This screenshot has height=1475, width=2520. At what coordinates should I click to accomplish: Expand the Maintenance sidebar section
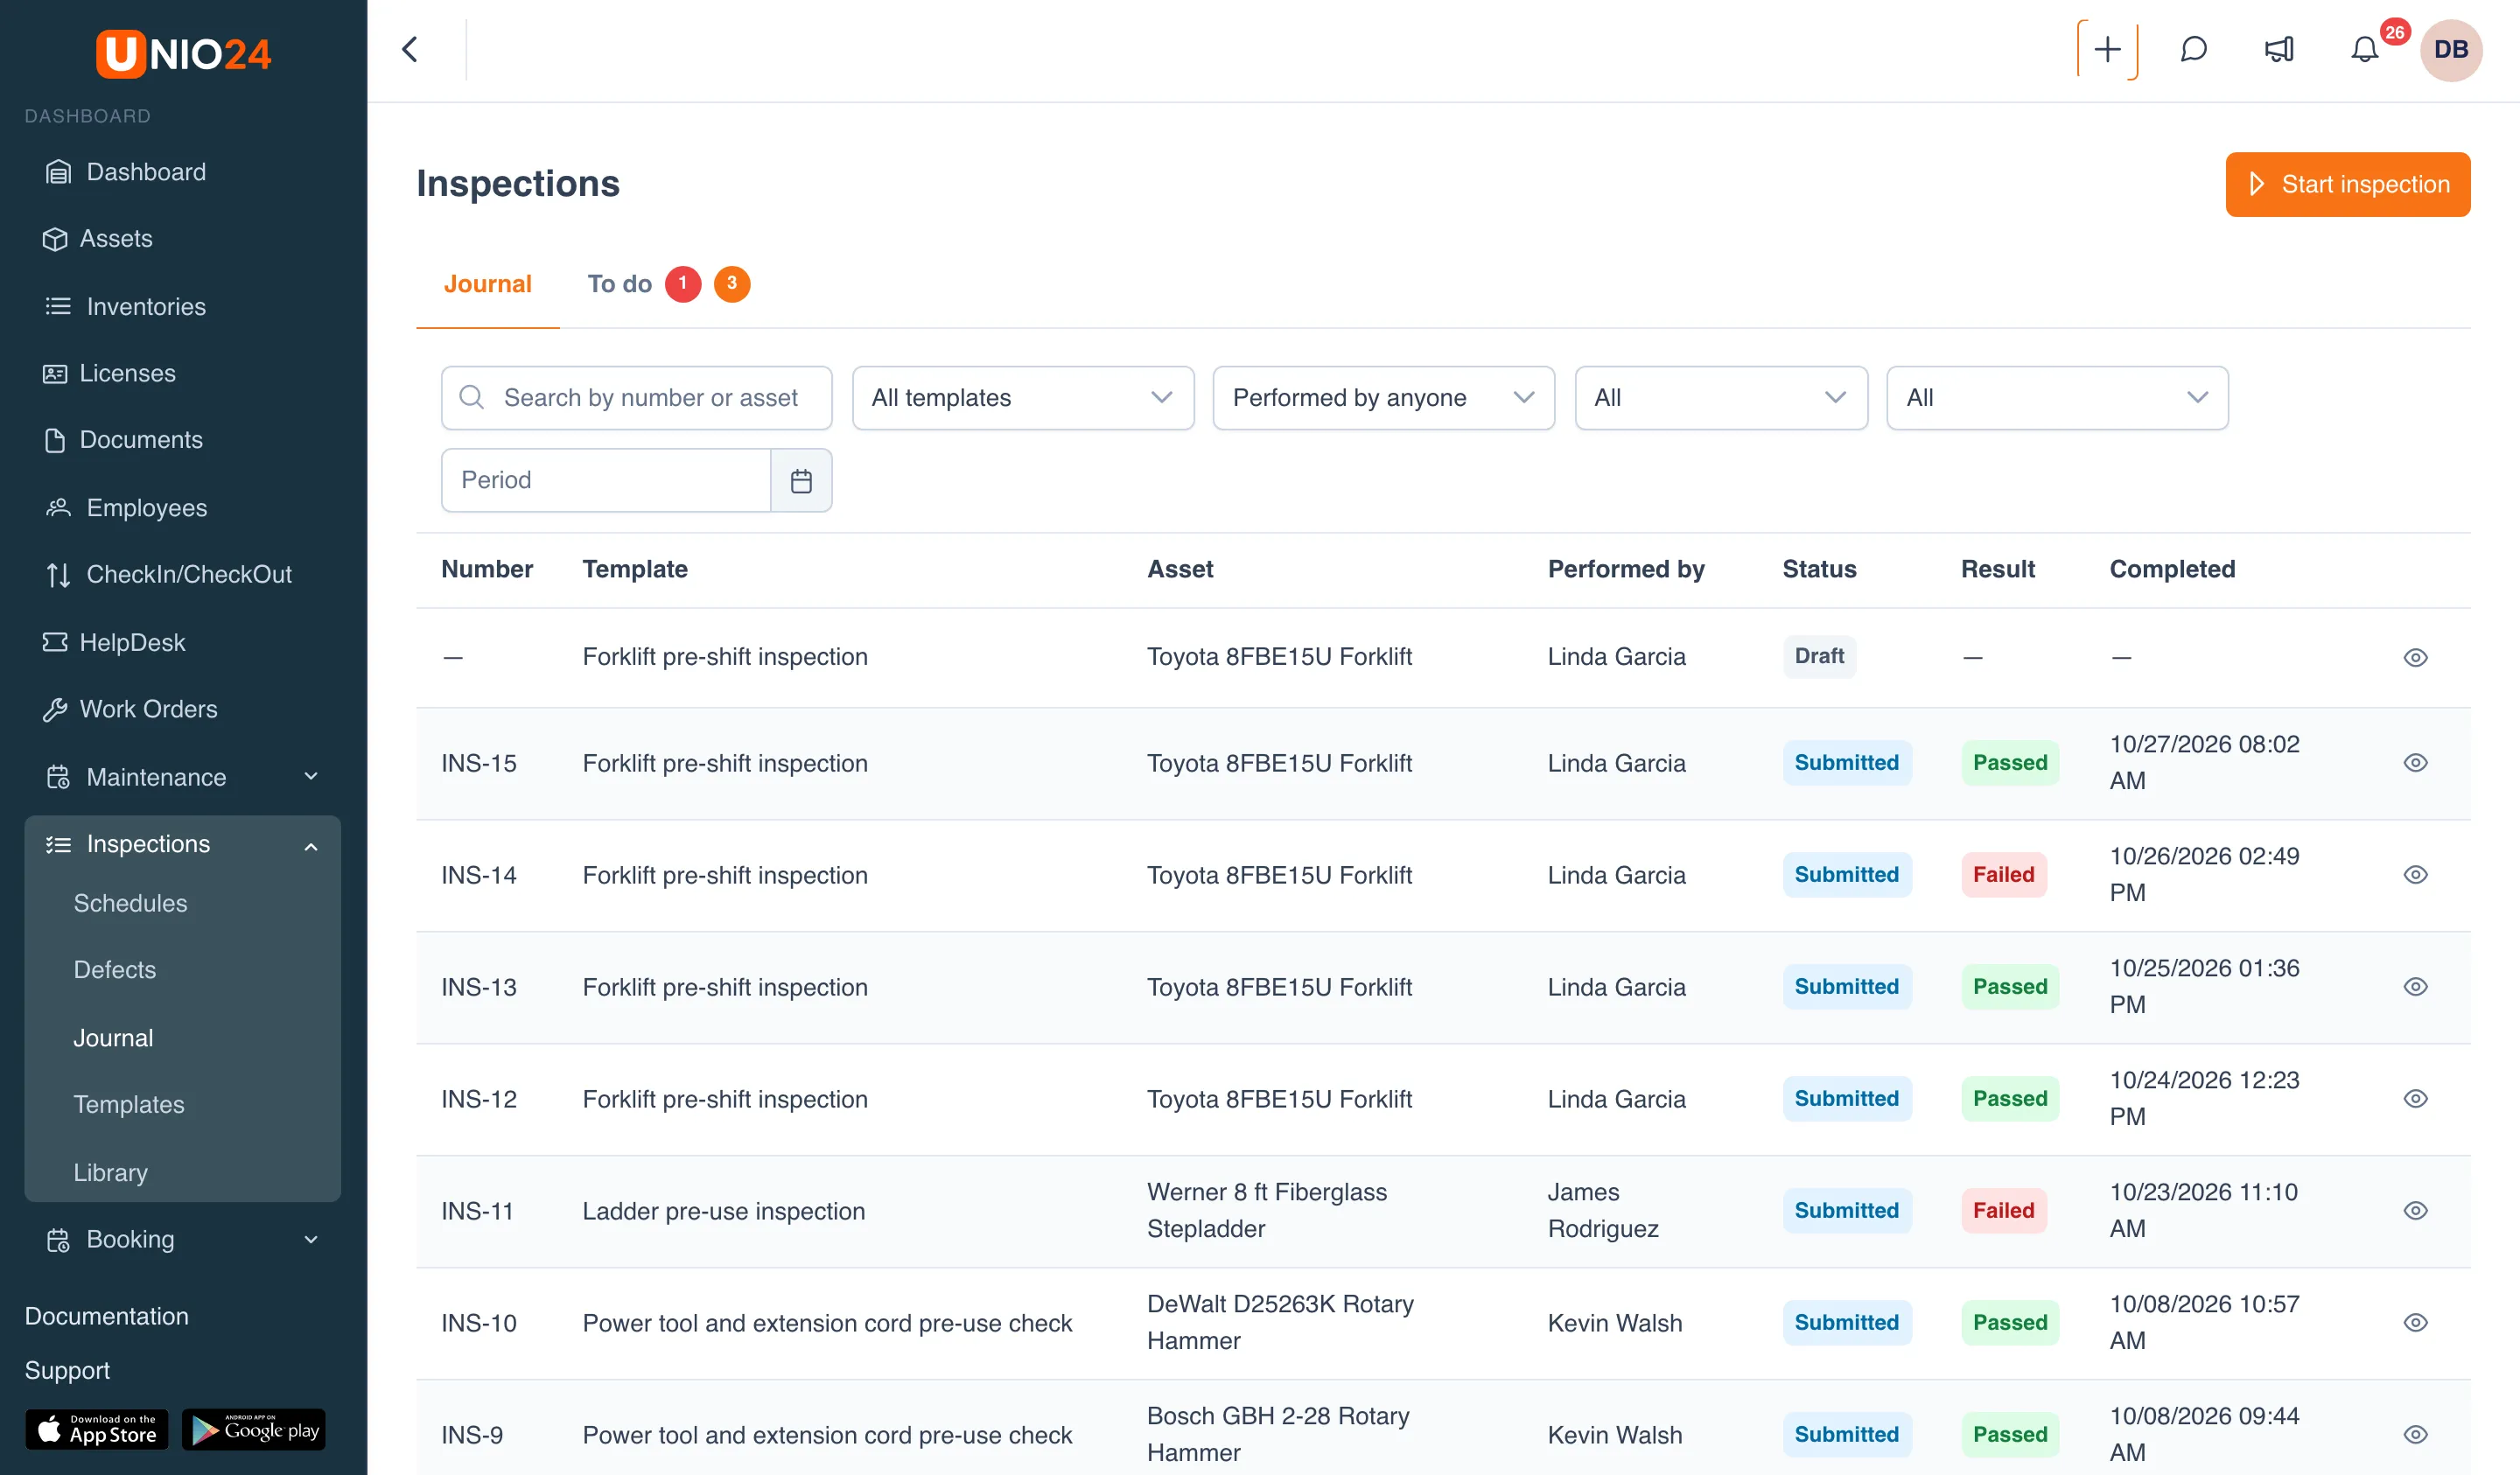[182, 777]
